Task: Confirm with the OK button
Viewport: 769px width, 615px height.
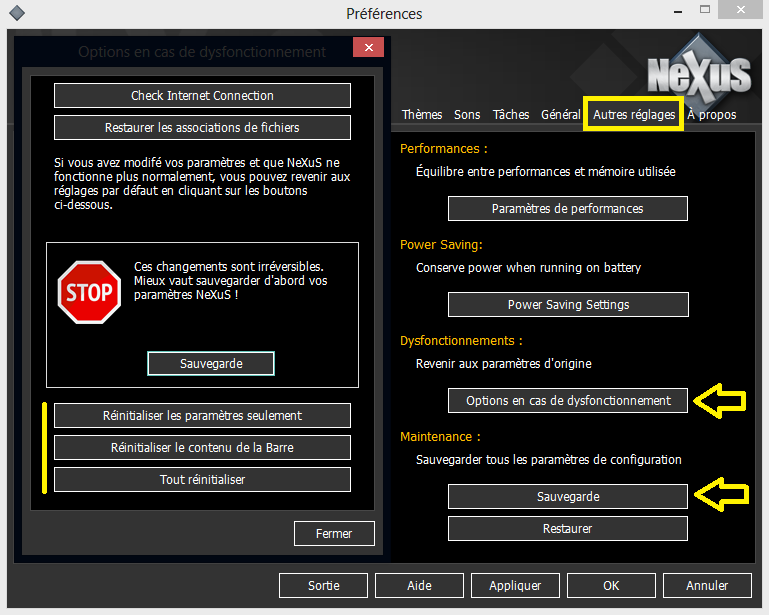Action: 611,586
